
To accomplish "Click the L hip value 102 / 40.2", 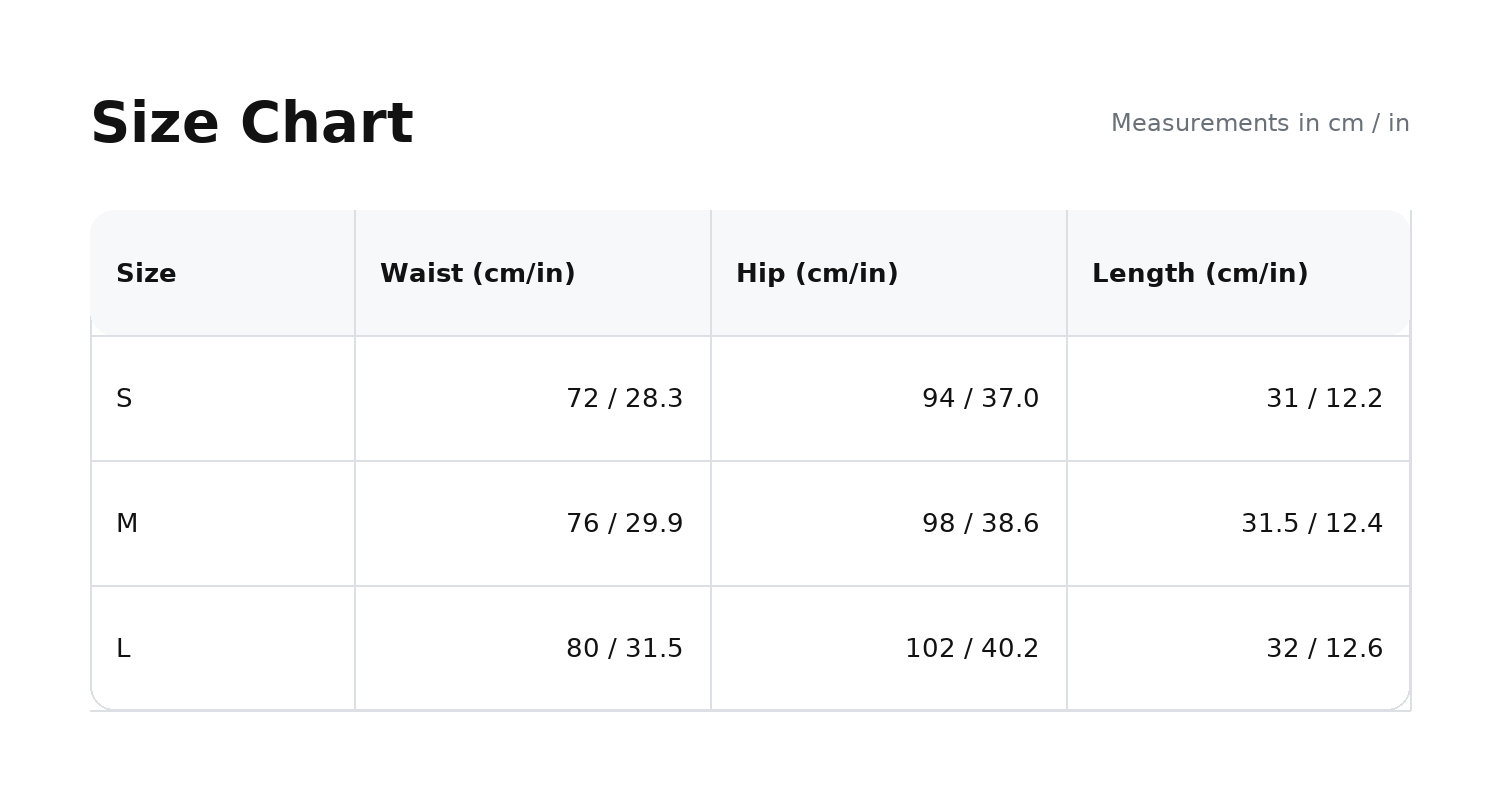I will tap(972, 649).
